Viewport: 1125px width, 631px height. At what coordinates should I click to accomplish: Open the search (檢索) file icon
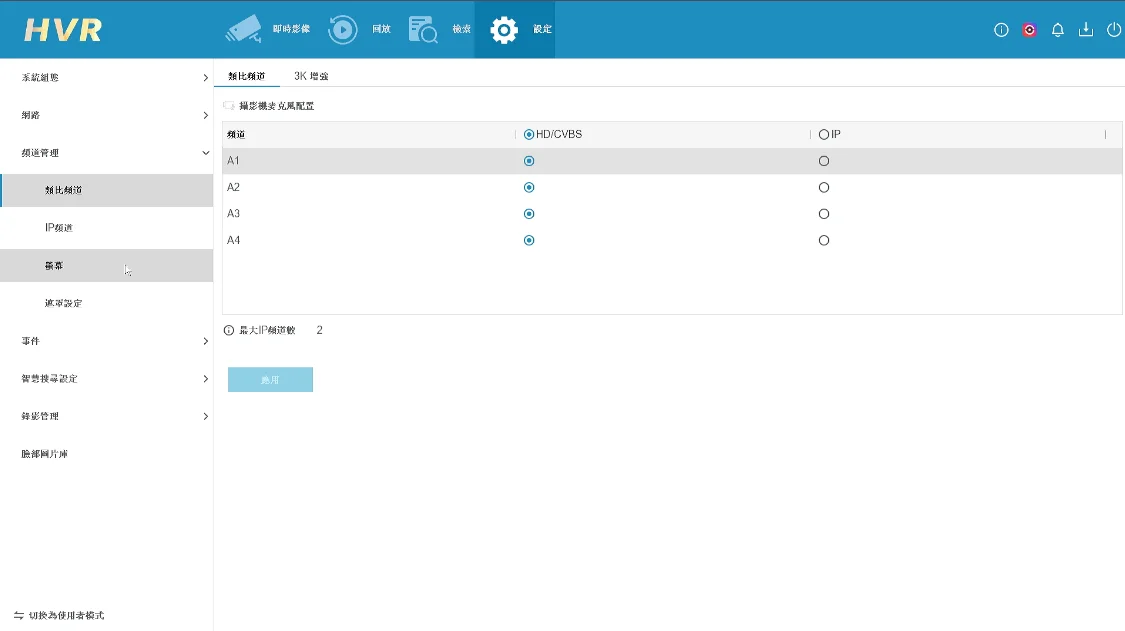(423, 29)
